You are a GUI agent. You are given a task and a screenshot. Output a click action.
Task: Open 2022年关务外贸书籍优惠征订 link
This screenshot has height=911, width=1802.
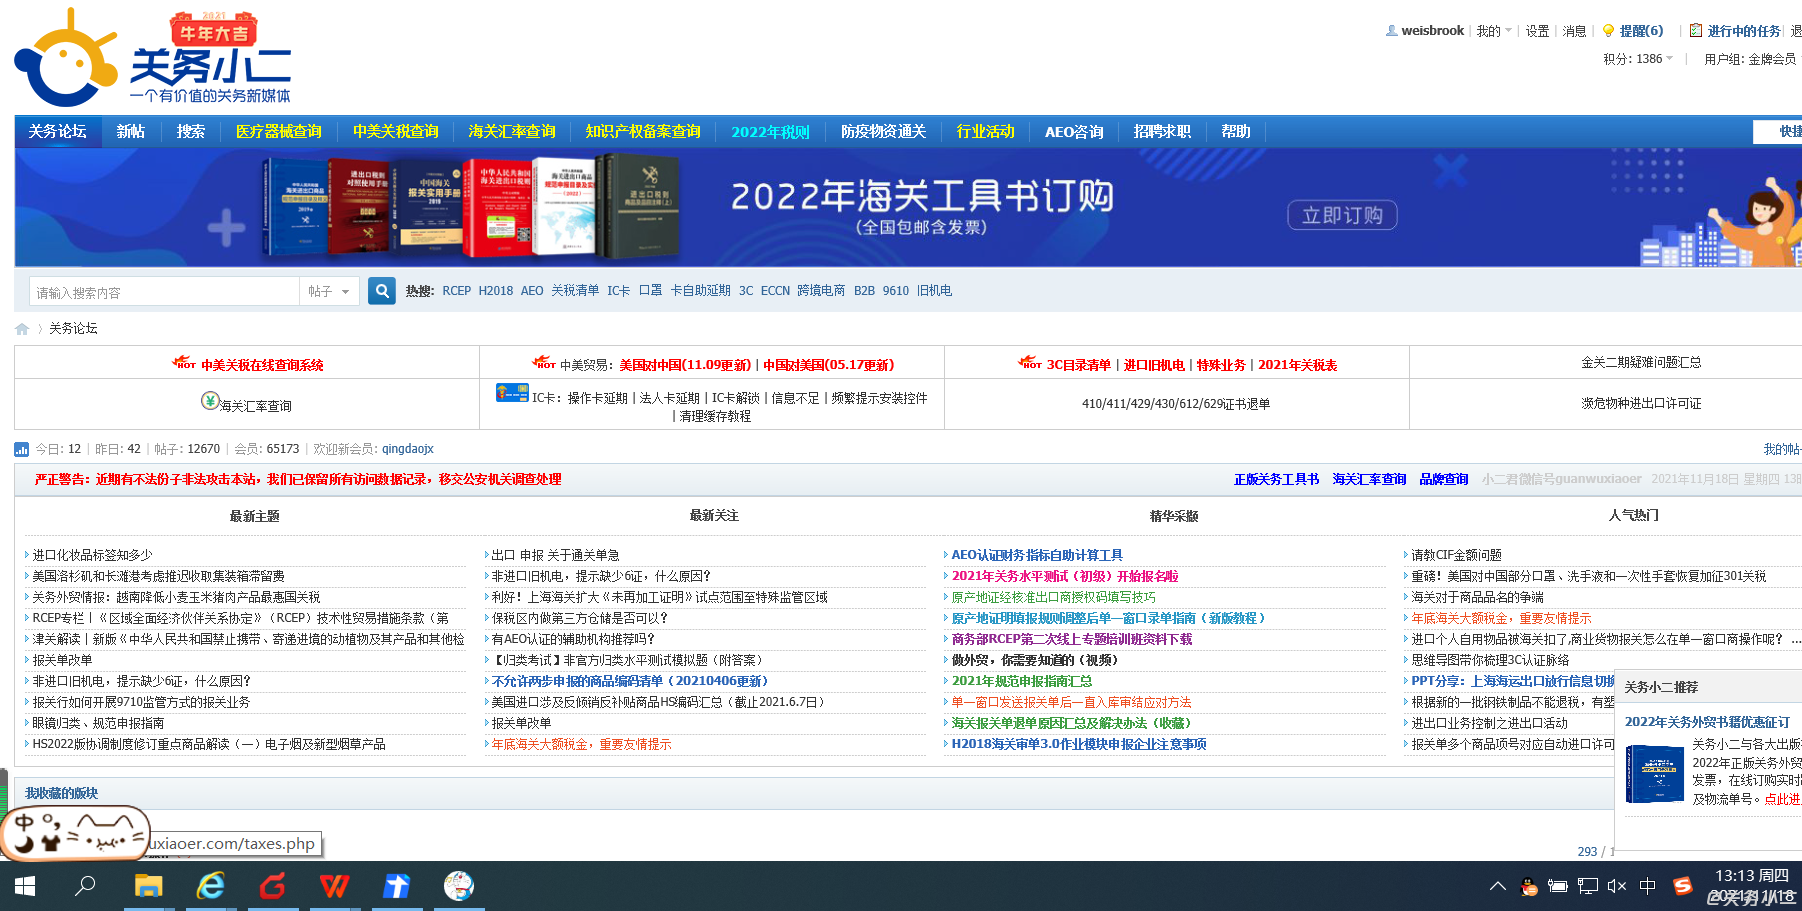[x=1708, y=722]
